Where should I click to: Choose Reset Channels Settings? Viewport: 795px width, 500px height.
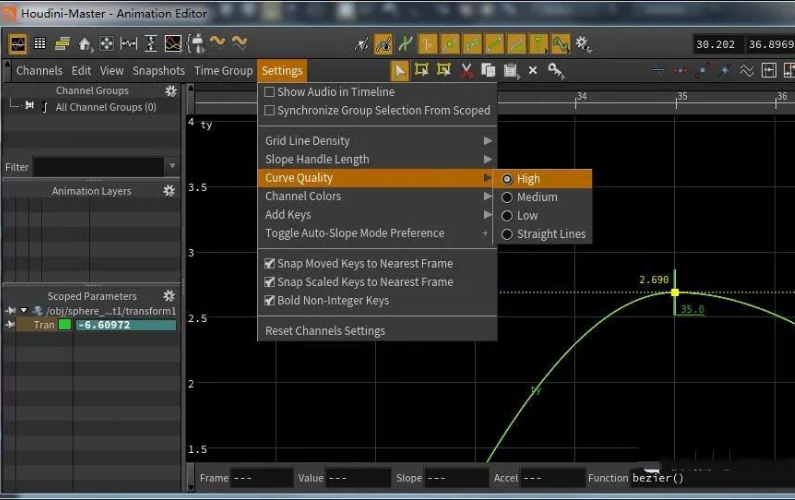pyautogui.click(x=377, y=331)
